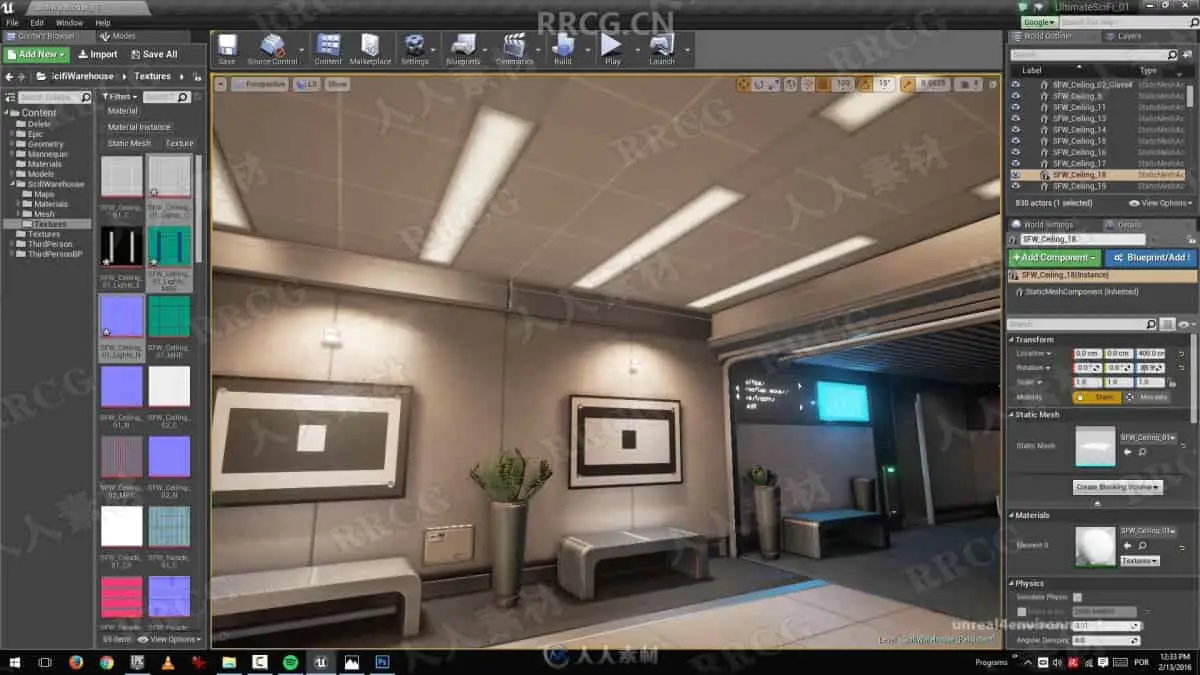Open Content Browser View Options

[x=169, y=639]
